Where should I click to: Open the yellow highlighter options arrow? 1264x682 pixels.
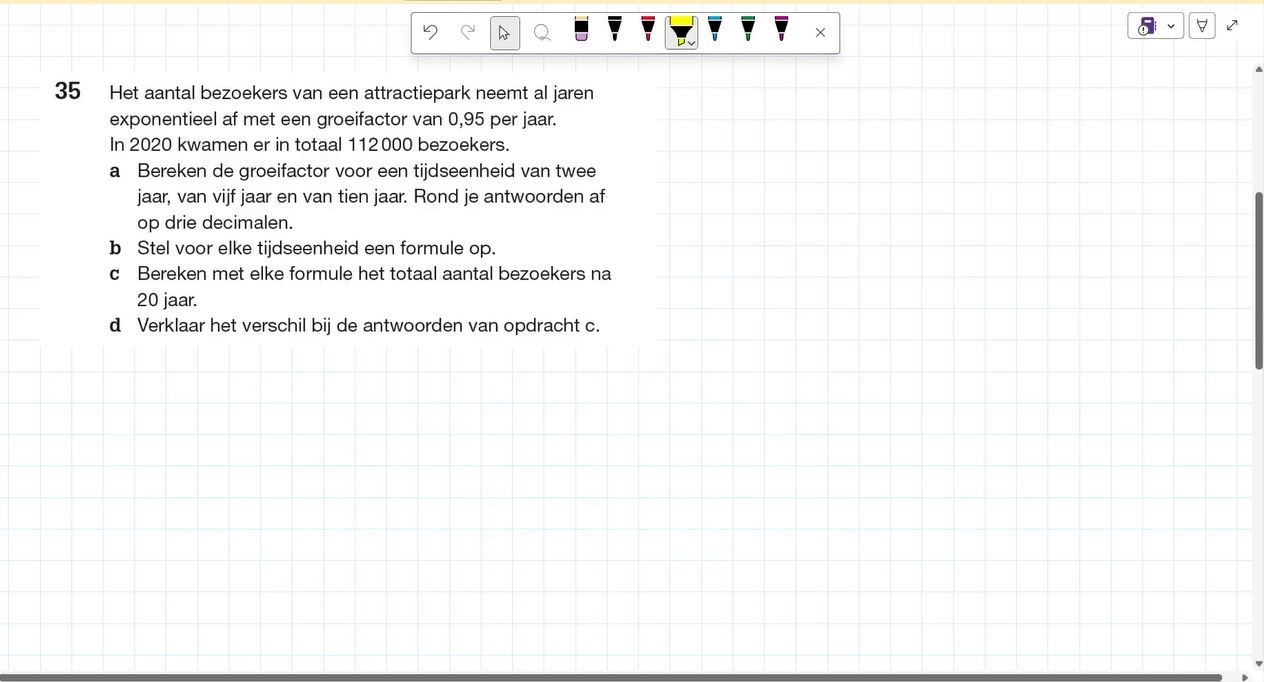692,43
